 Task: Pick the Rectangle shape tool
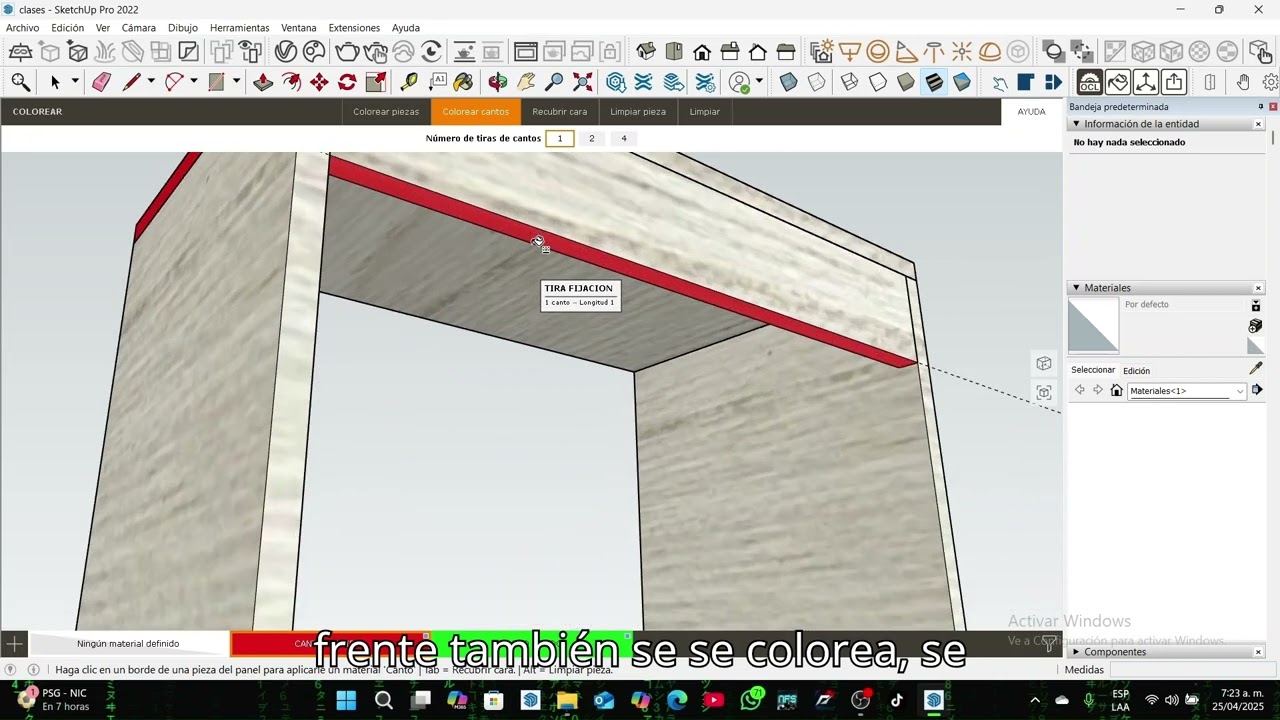(x=216, y=82)
